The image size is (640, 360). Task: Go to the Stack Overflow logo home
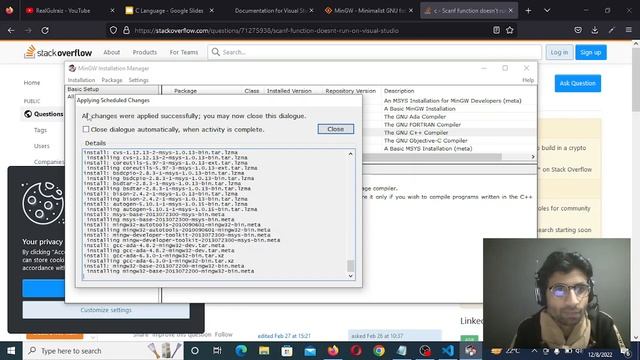click(x=58, y=52)
